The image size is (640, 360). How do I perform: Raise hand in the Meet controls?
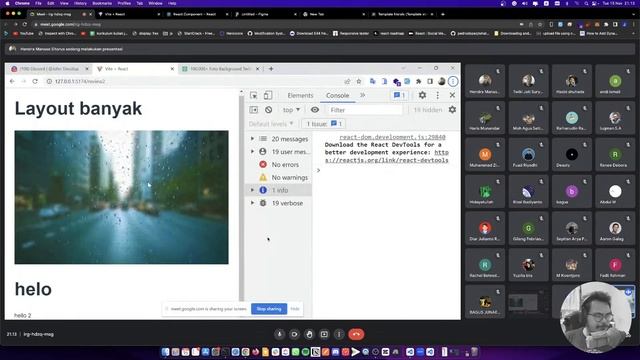pos(309,334)
